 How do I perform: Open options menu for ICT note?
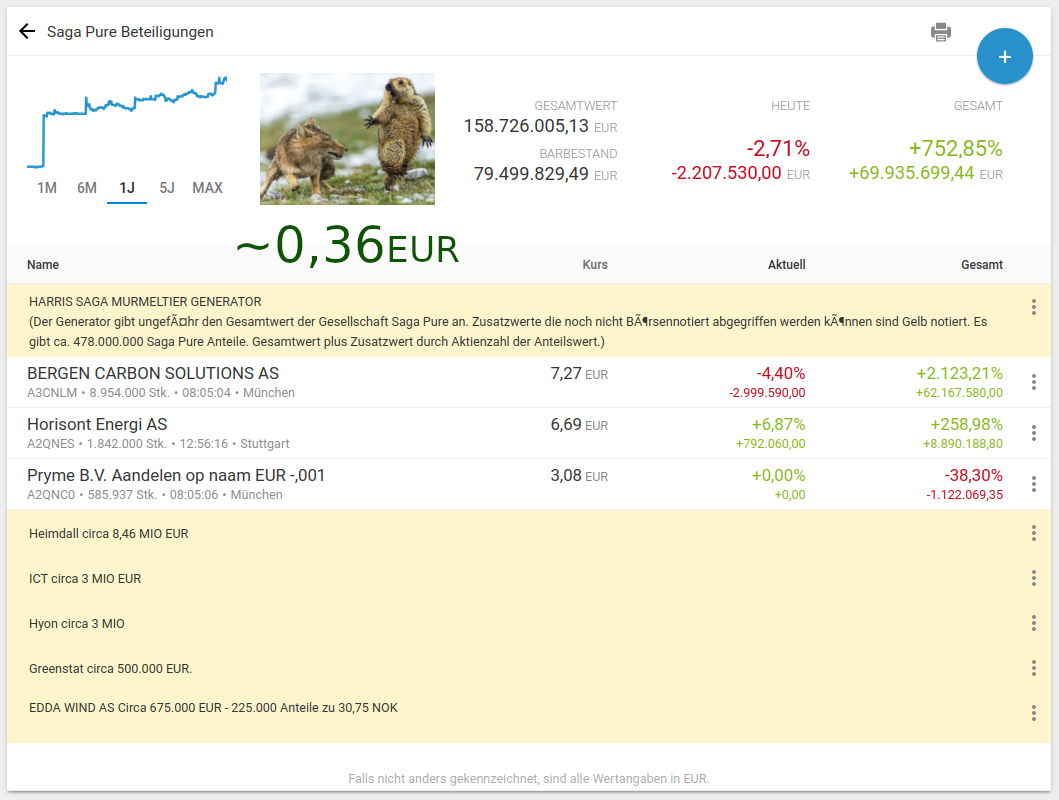(1033, 578)
